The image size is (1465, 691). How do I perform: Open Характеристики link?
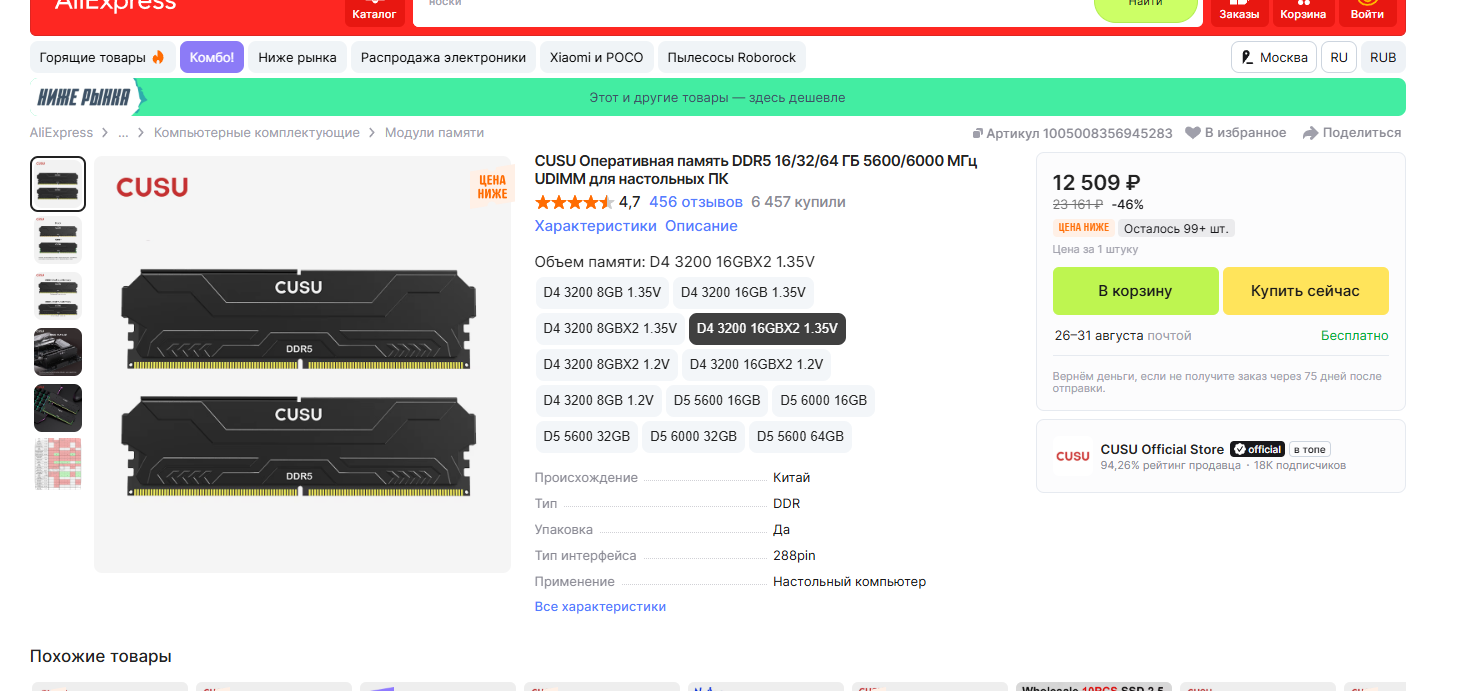point(596,226)
